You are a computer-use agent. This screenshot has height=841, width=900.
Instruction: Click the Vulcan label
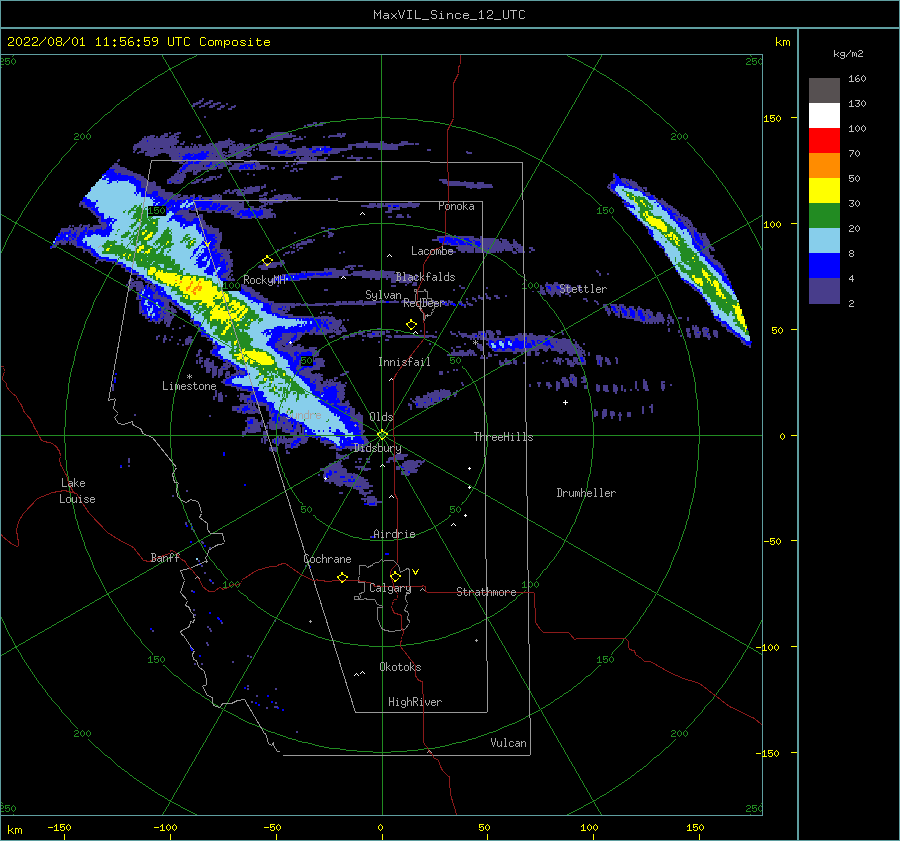pos(509,743)
